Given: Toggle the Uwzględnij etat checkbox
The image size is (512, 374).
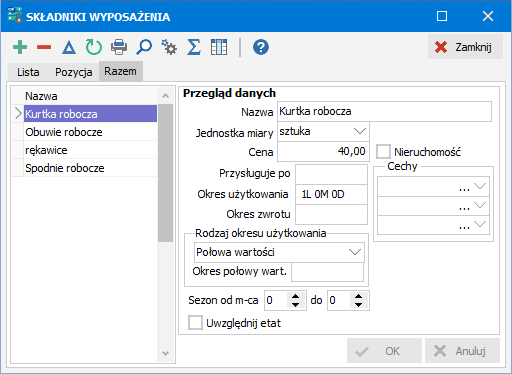Looking at the screenshot, I should (x=195, y=323).
